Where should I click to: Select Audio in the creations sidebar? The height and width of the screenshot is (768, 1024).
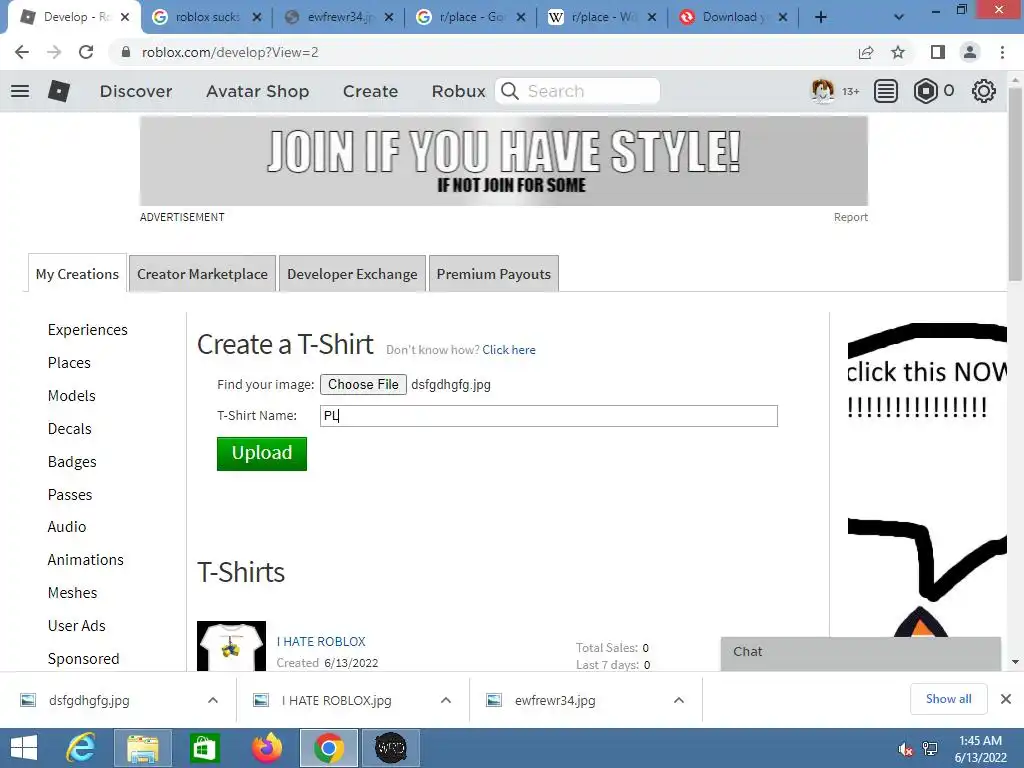67,527
